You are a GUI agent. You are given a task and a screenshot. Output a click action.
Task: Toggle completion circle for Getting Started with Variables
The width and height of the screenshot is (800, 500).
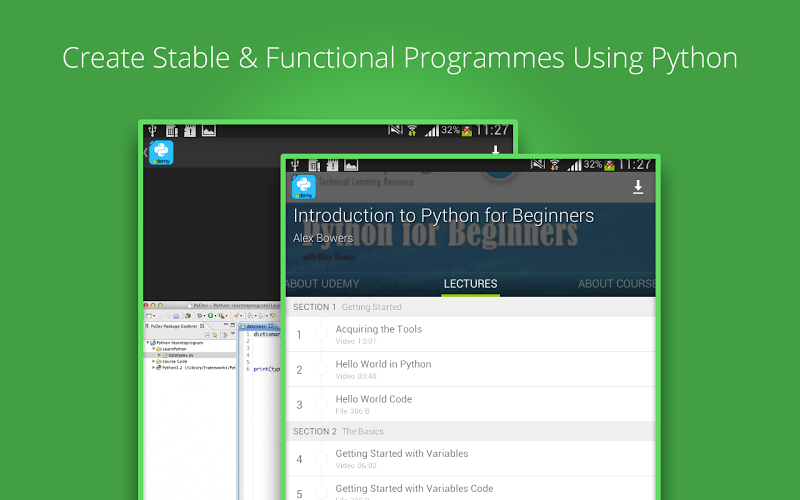pos(321,458)
